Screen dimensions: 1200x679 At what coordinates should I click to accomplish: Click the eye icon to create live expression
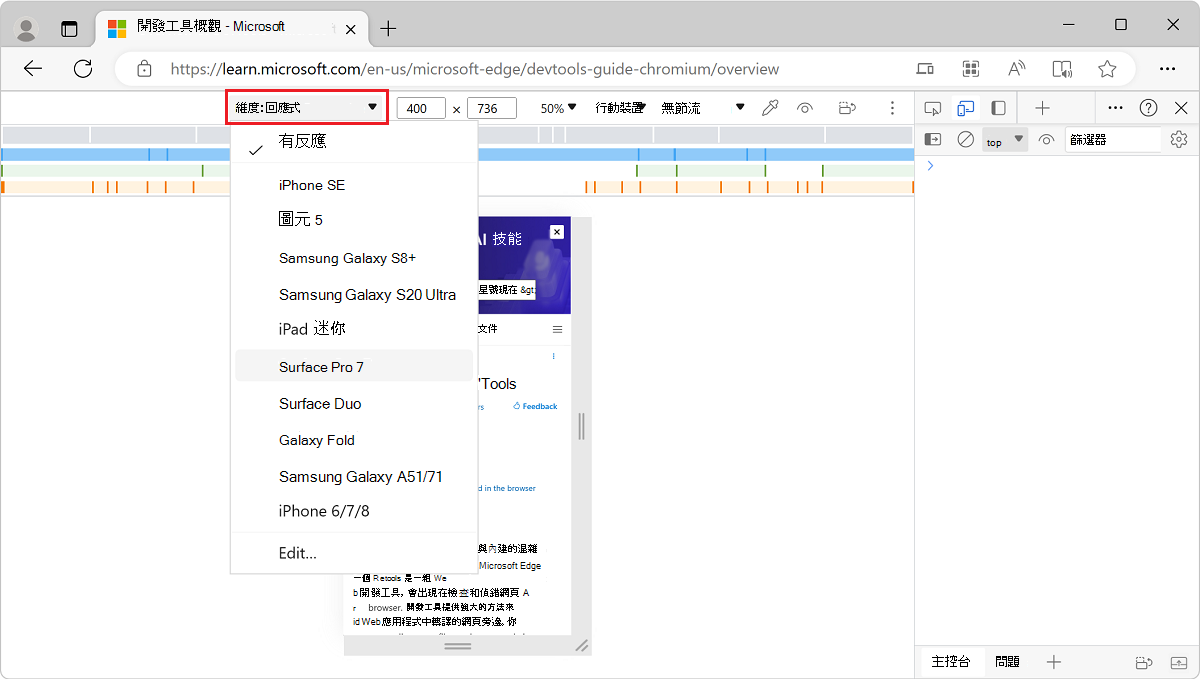pos(1046,140)
